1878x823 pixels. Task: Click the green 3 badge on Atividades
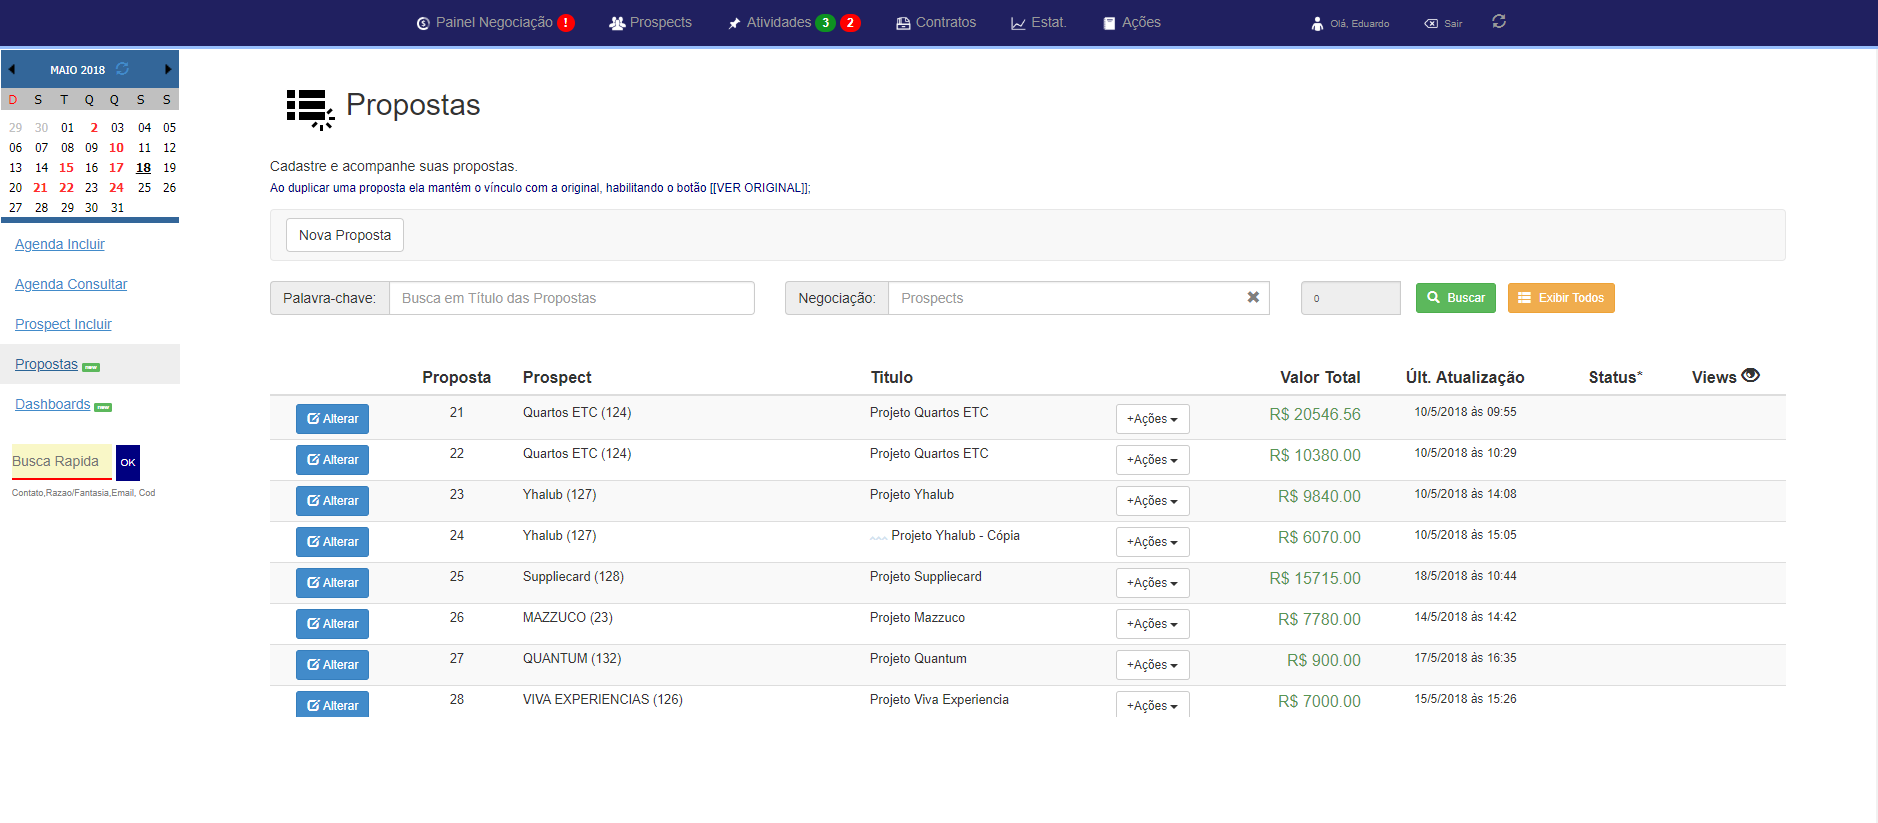tap(825, 22)
